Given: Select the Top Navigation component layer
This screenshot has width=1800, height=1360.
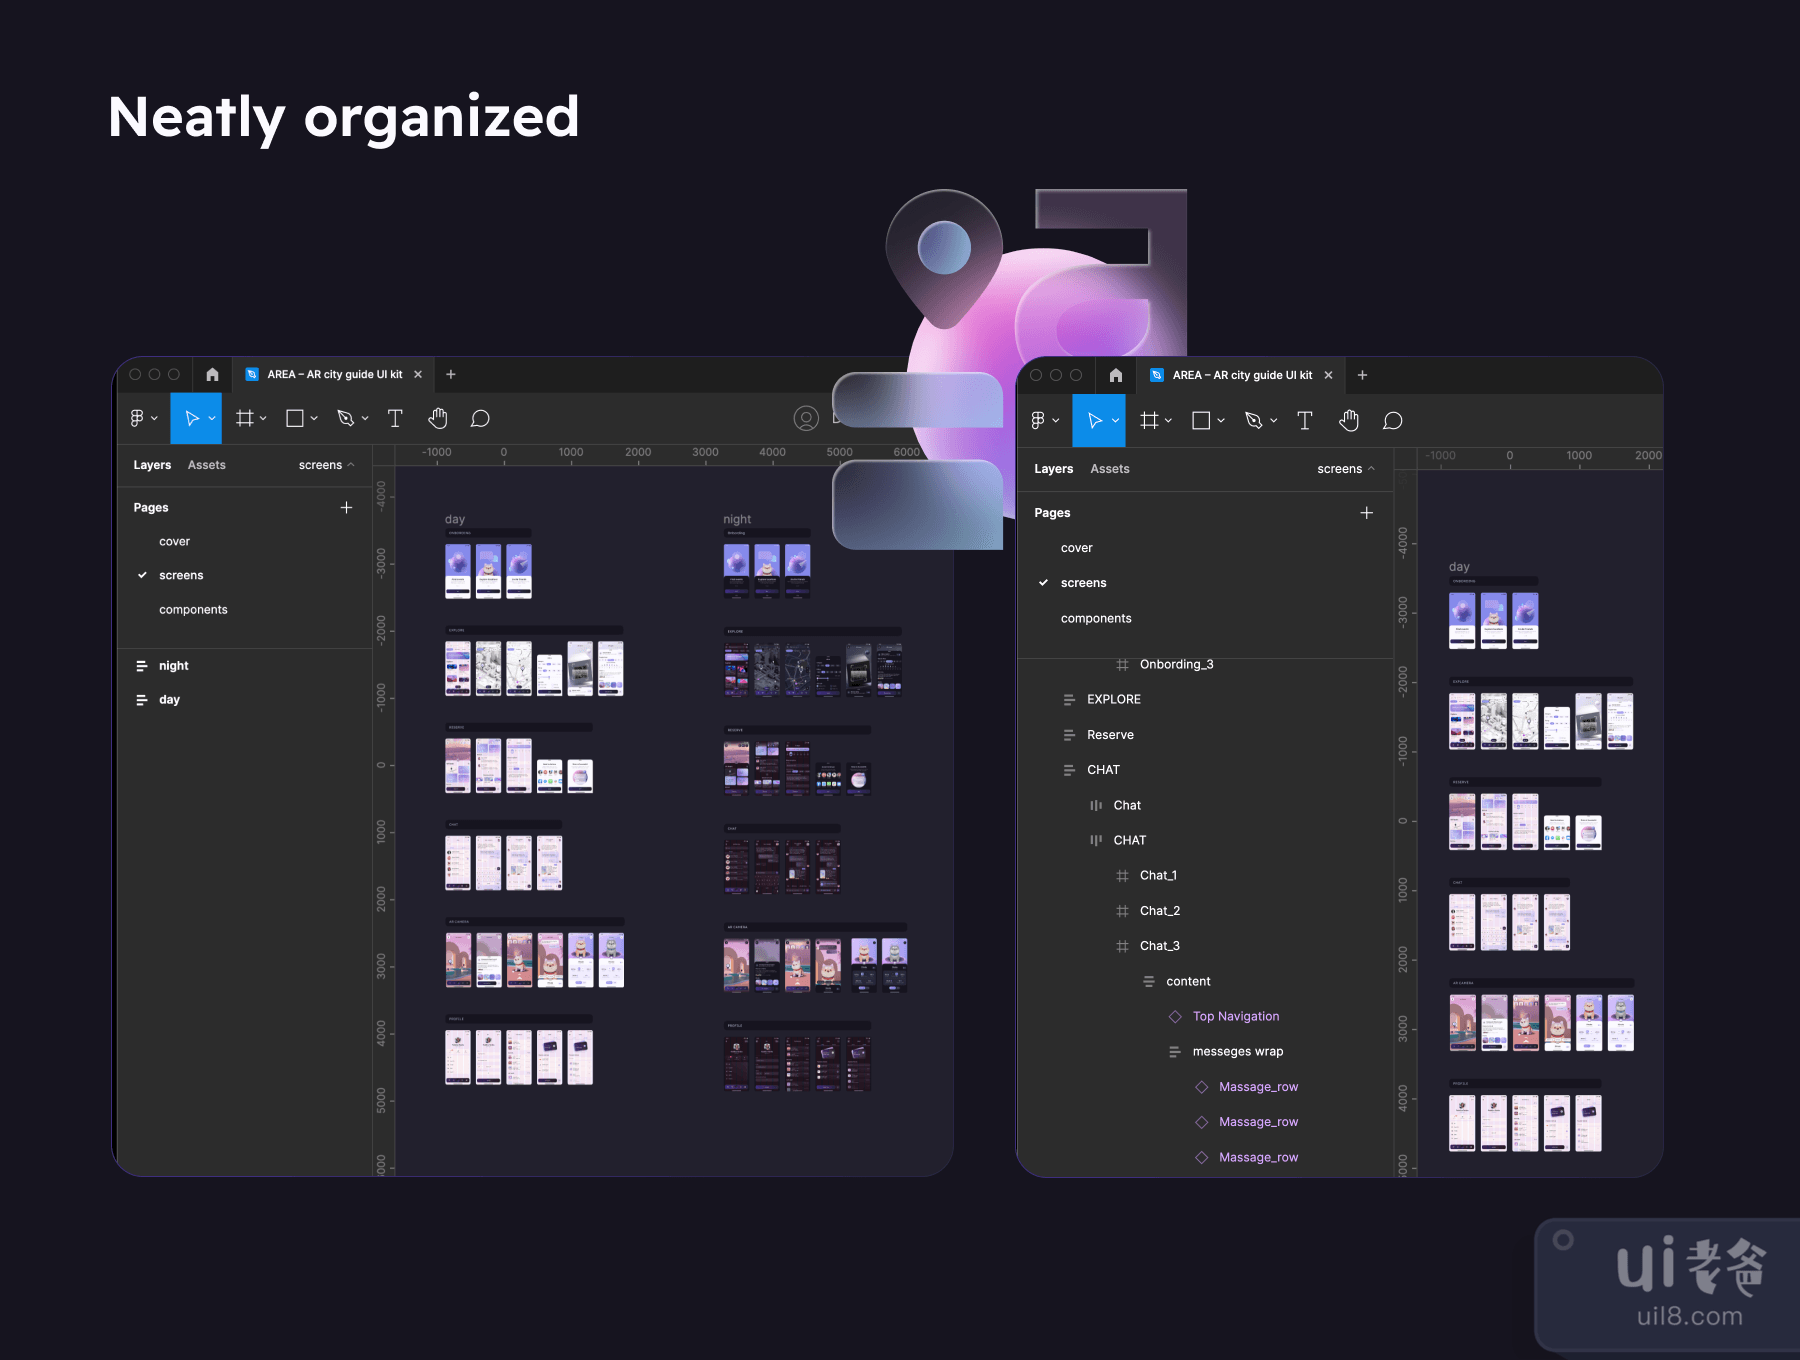Looking at the screenshot, I should (x=1235, y=1016).
